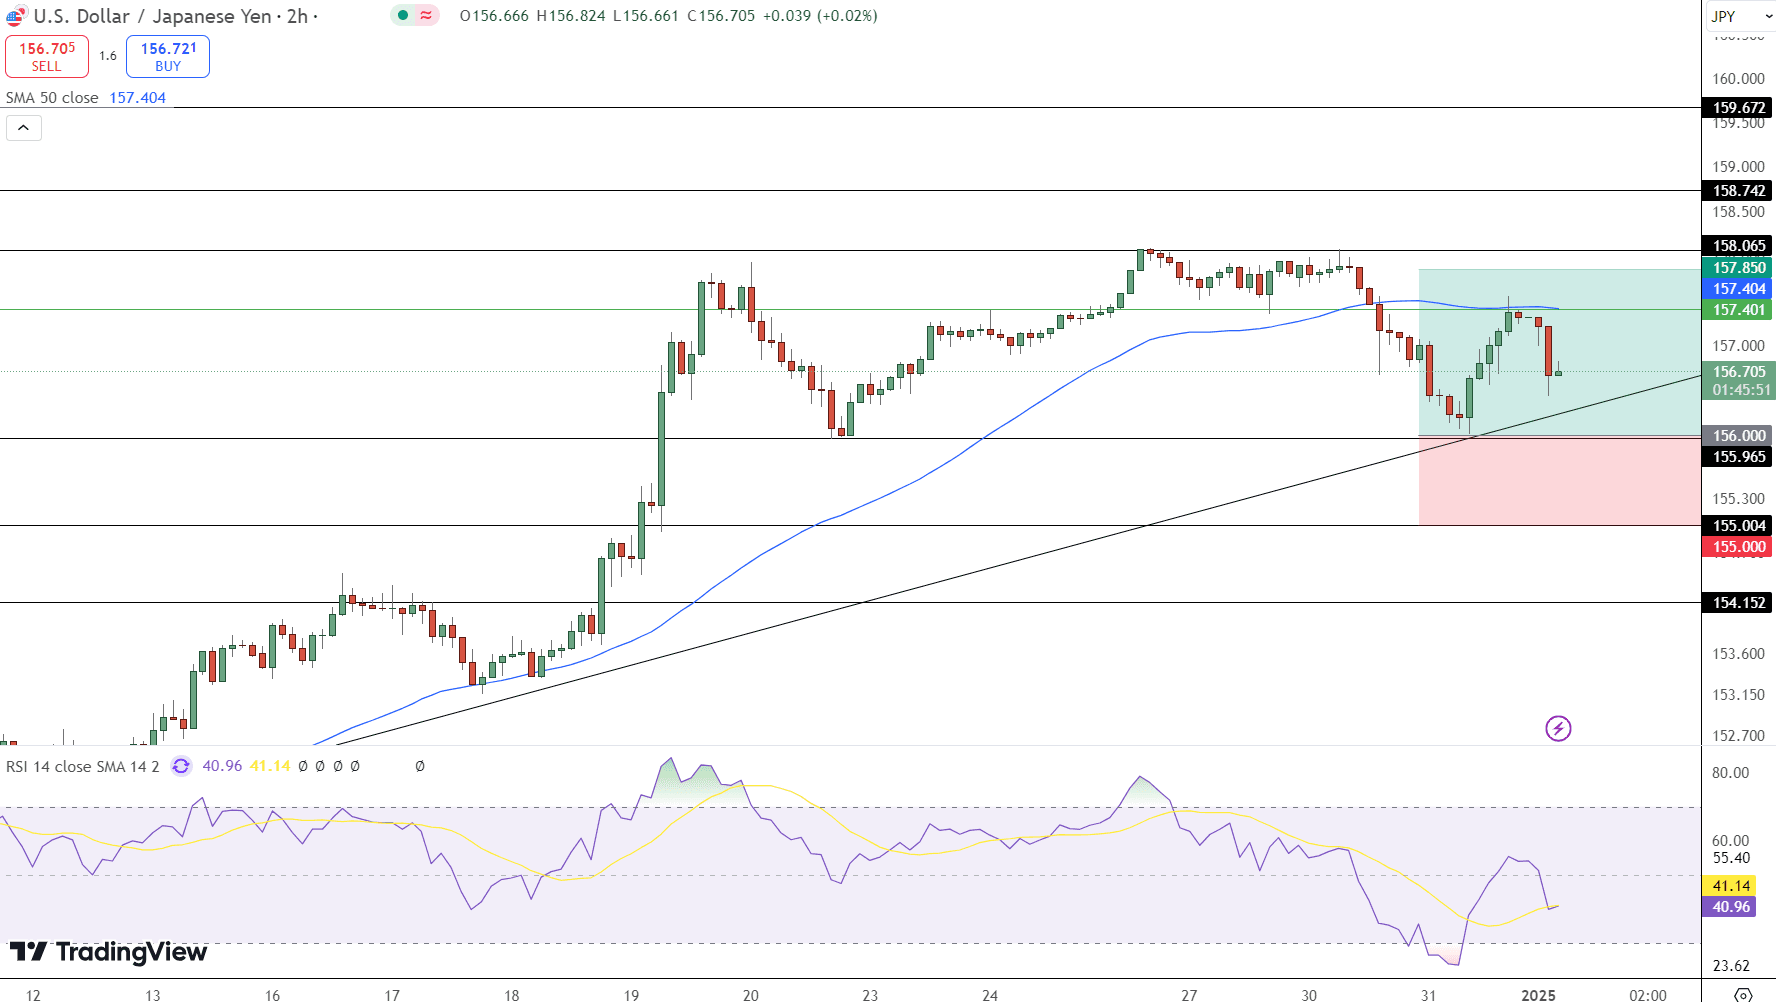Click the SMA value 157.404 in legend

138,98
